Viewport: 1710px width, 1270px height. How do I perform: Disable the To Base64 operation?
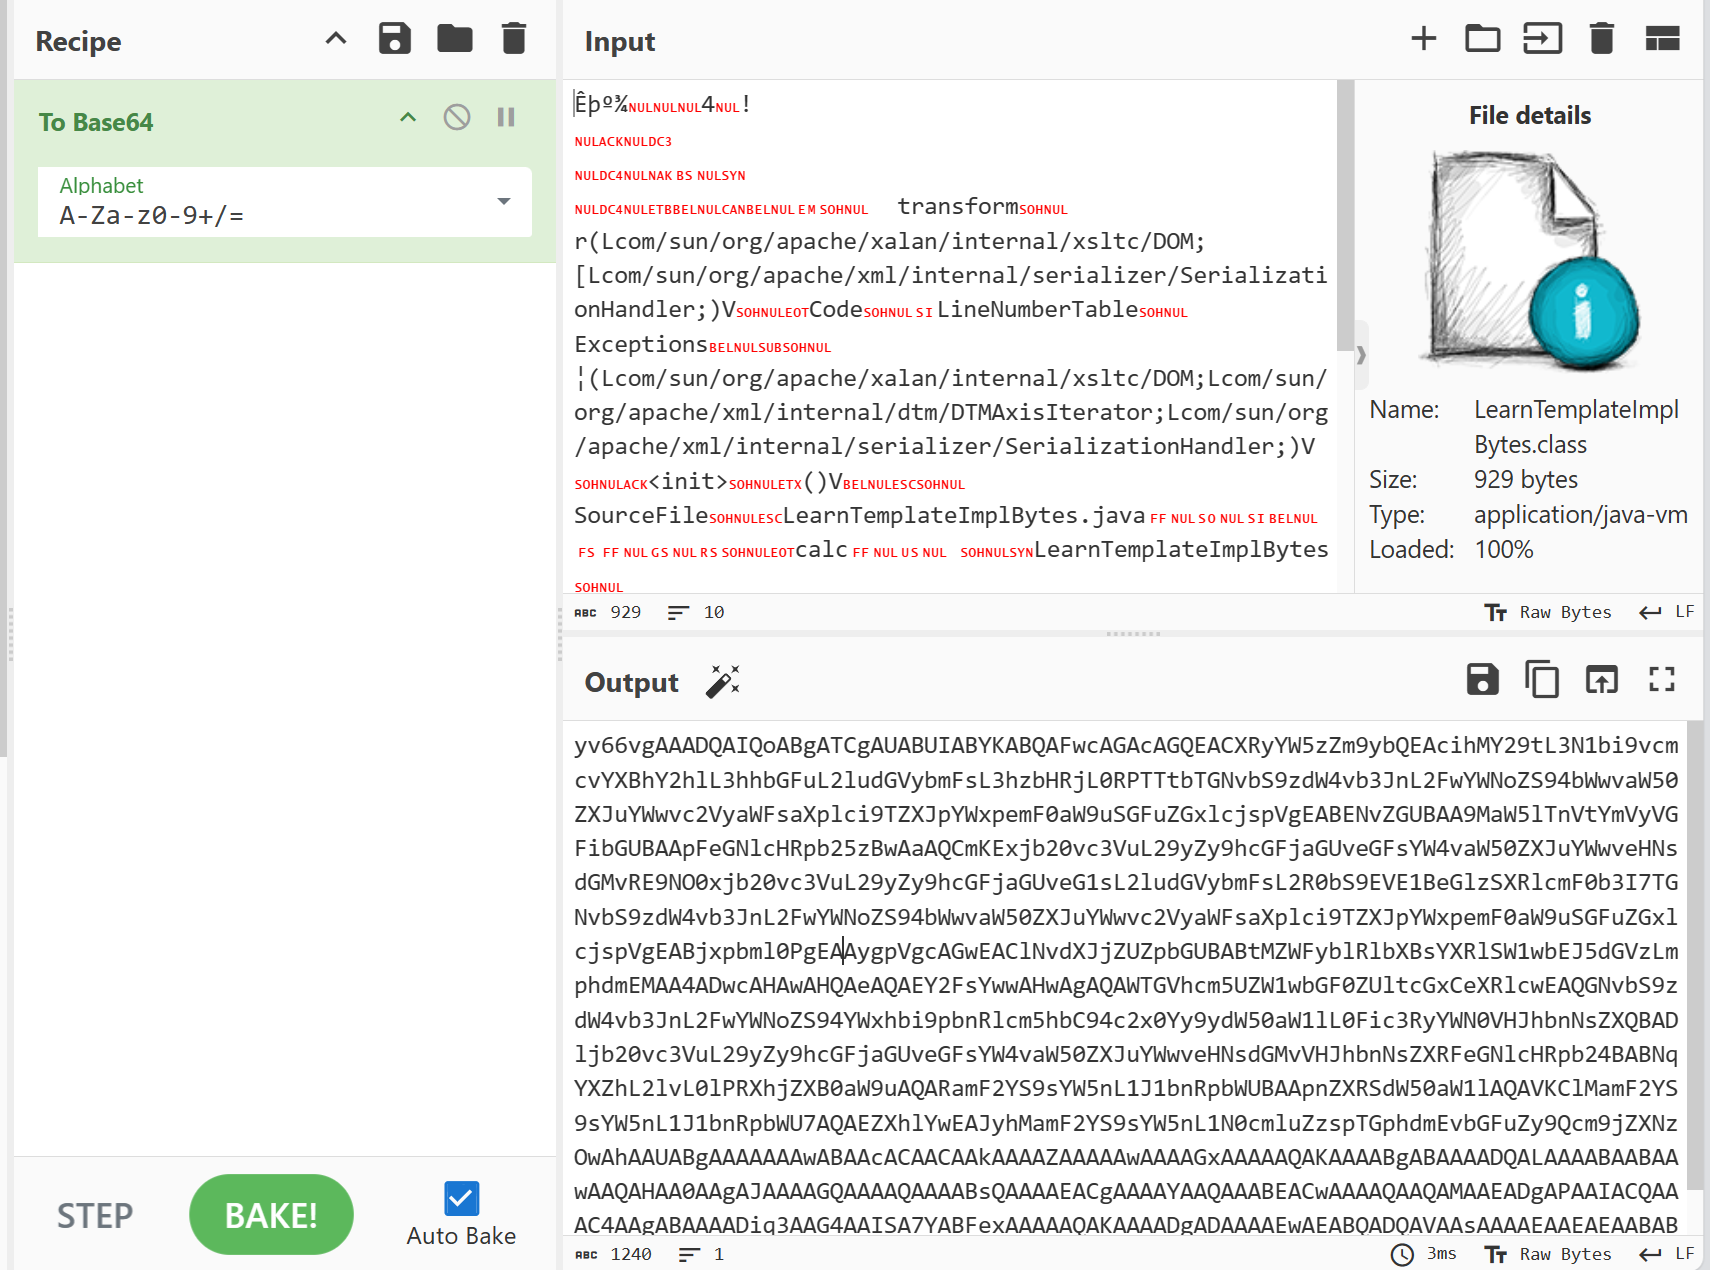(456, 117)
